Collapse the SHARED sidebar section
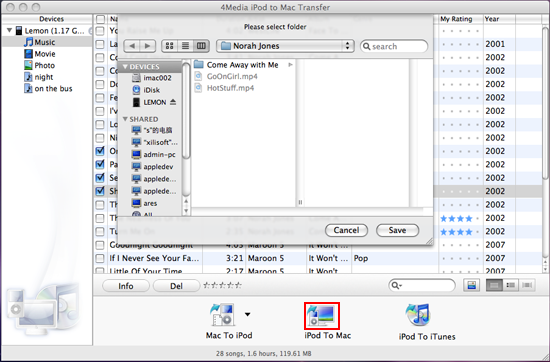 click(x=125, y=119)
